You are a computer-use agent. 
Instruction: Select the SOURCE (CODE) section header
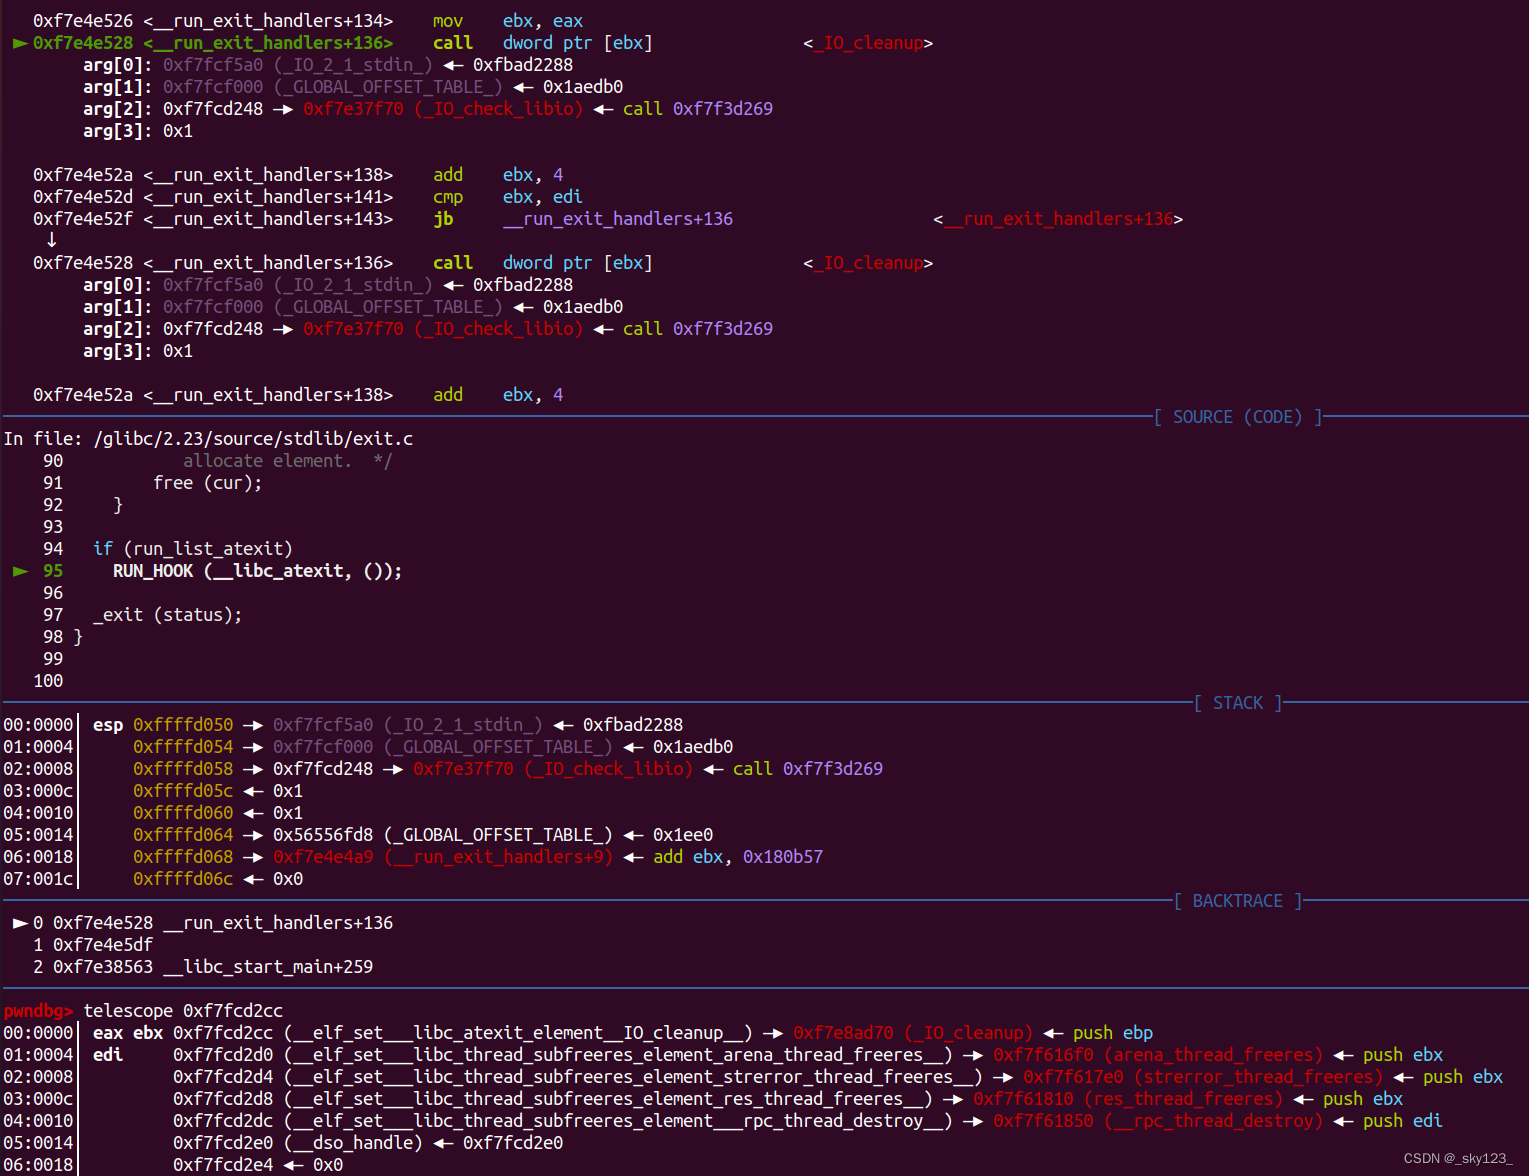click(x=1237, y=417)
